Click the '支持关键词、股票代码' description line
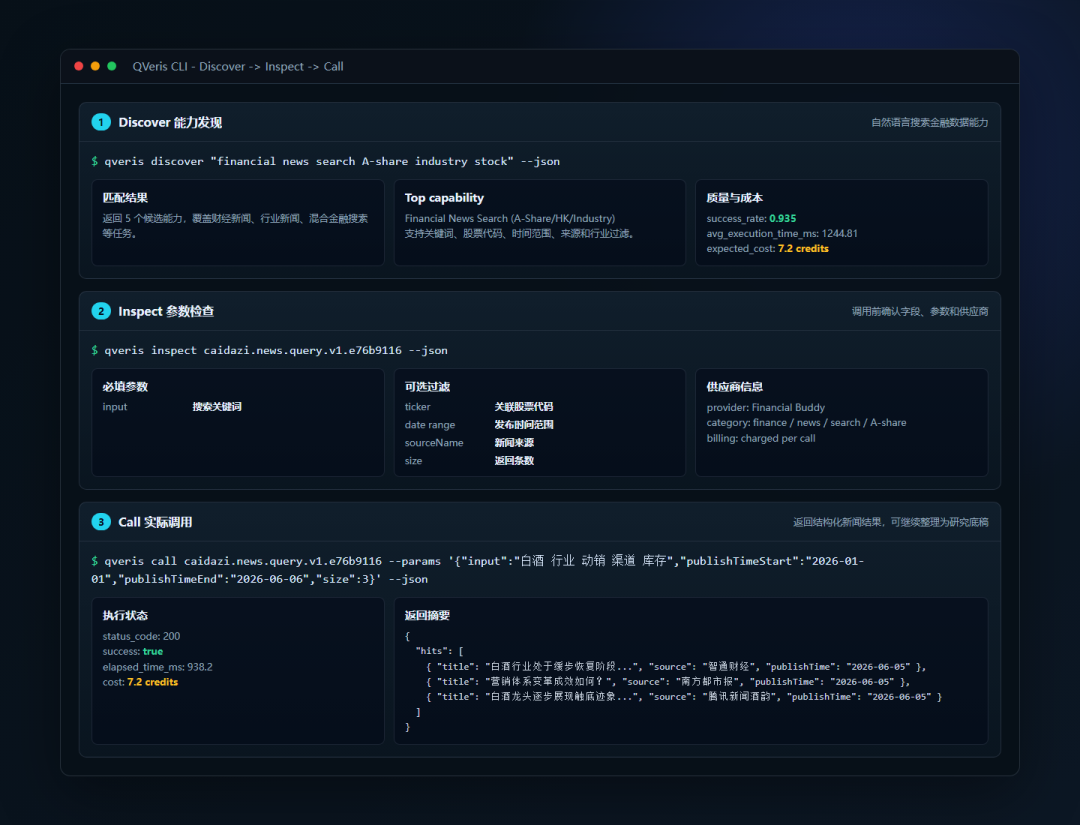 pyautogui.click(x=519, y=233)
